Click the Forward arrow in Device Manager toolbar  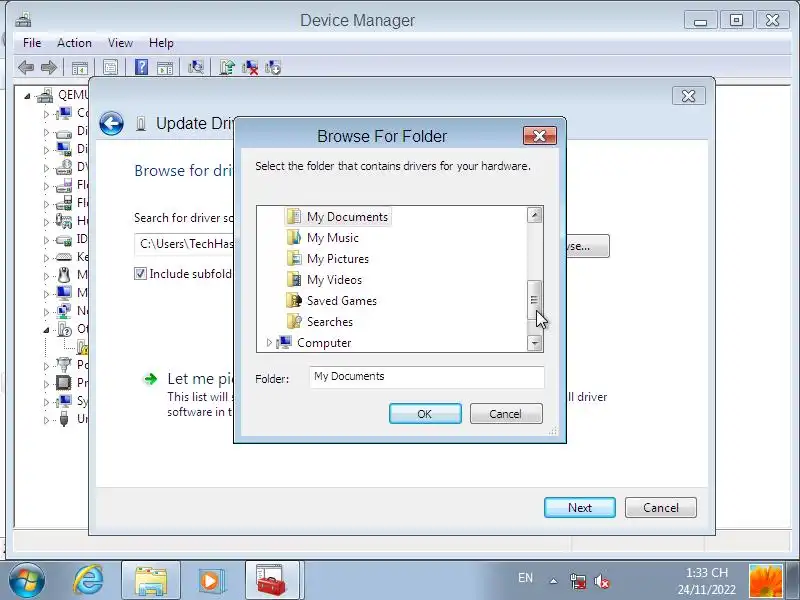point(49,67)
